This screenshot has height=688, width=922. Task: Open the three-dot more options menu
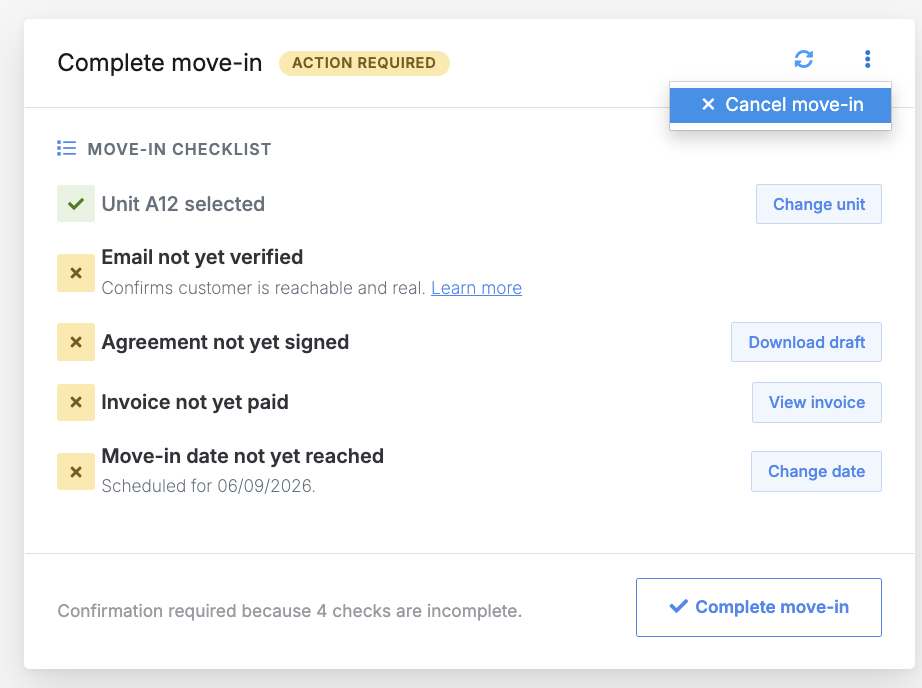[867, 59]
